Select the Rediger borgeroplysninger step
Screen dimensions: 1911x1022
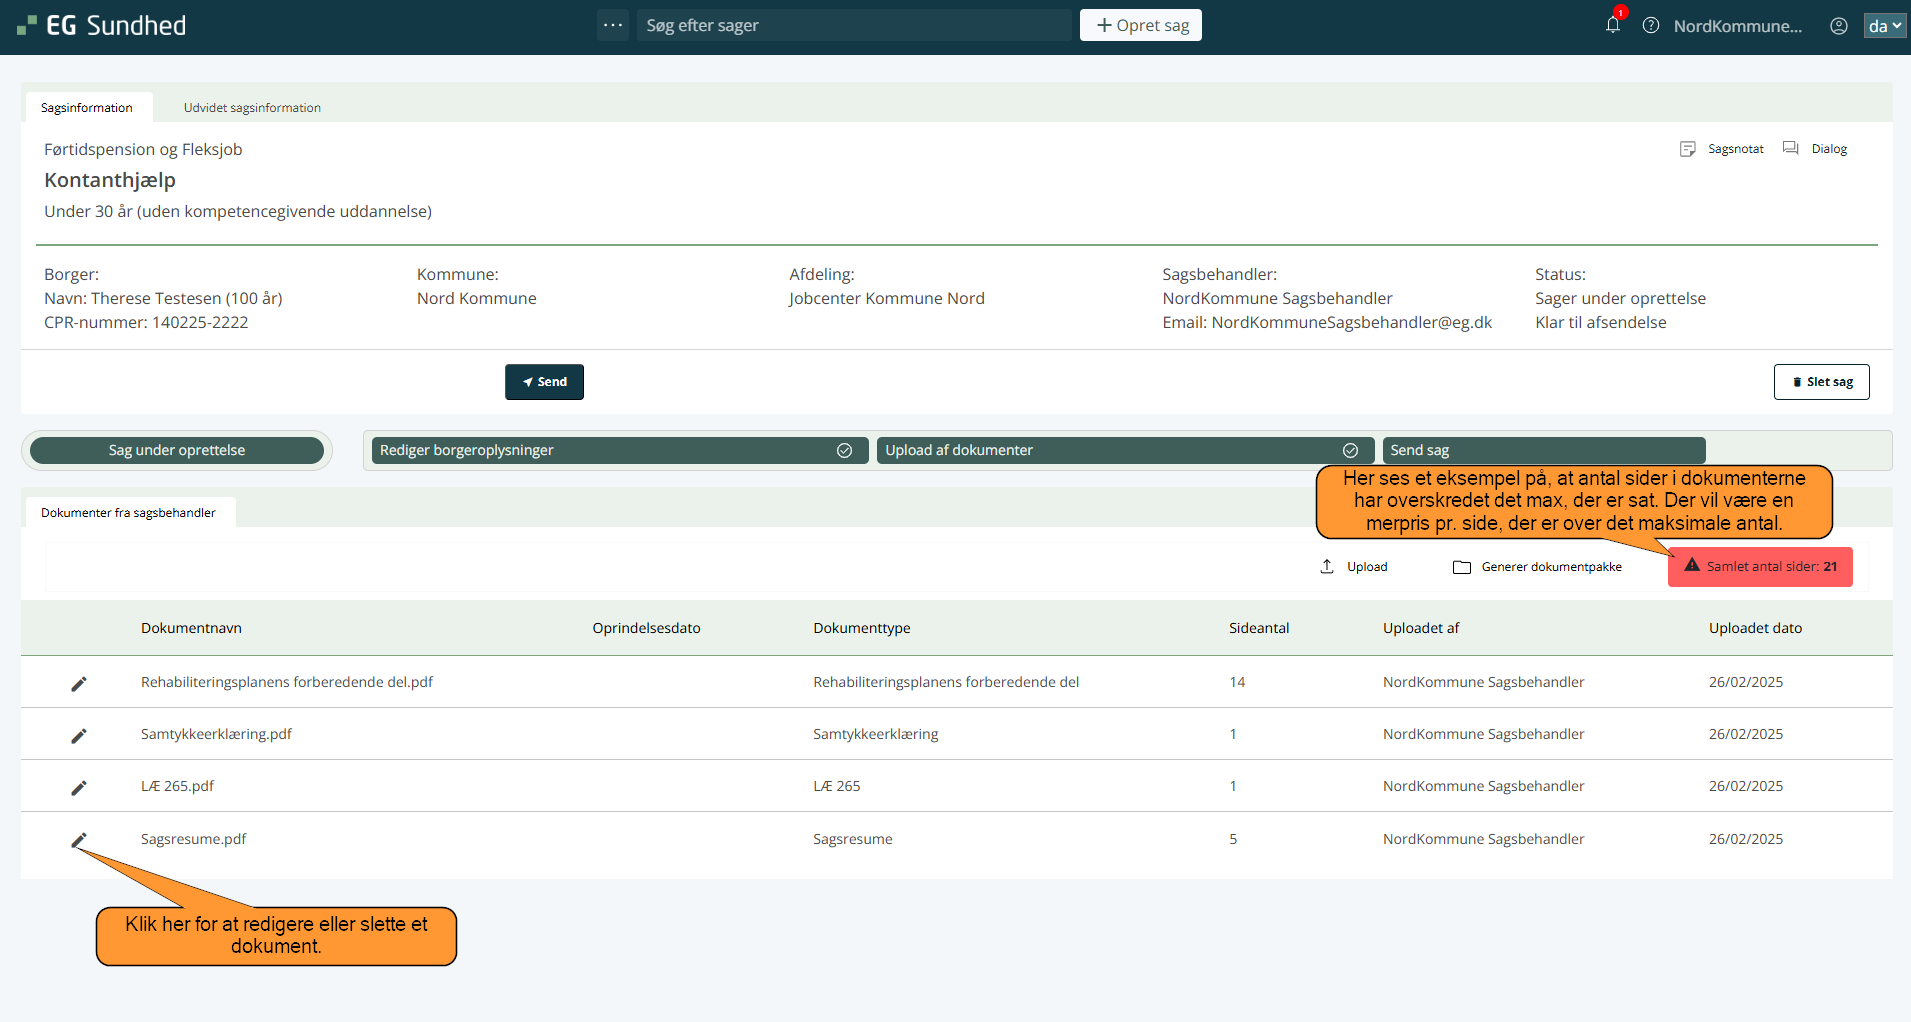pyautogui.click(x=616, y=450)
